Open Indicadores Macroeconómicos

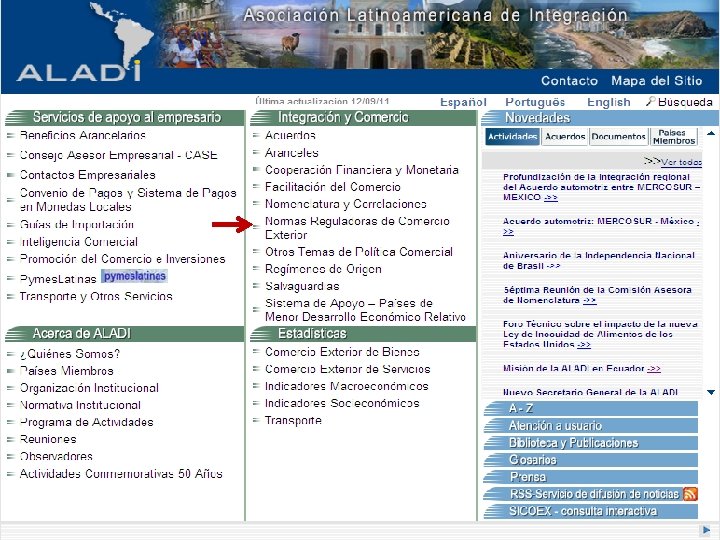click(x=347, y=386)
